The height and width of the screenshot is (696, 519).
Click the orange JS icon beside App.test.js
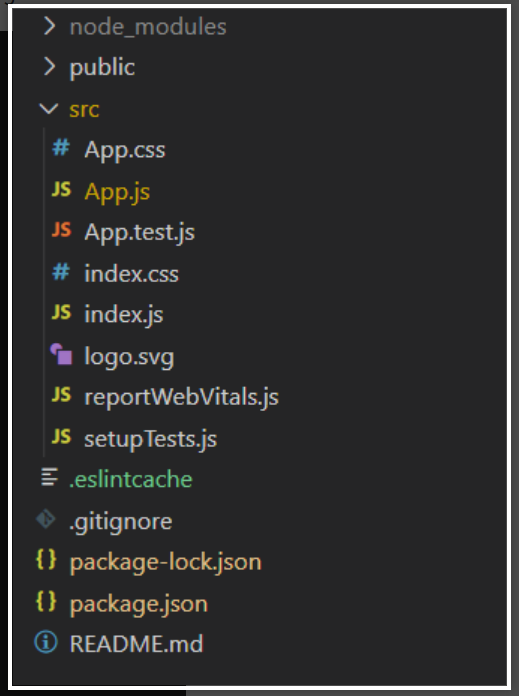(x=61, y=230)
